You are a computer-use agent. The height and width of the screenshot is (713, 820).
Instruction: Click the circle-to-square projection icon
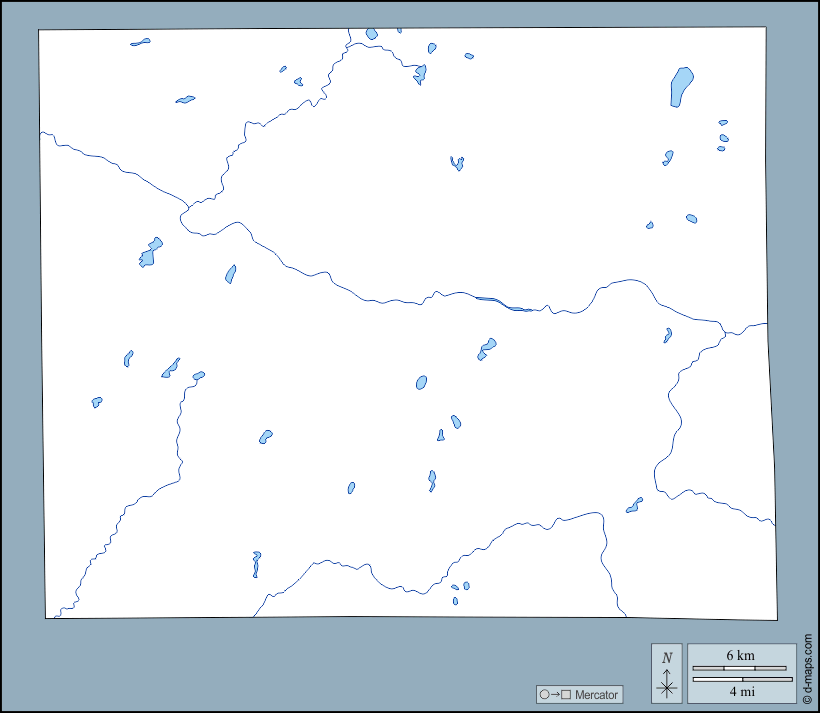555,695
